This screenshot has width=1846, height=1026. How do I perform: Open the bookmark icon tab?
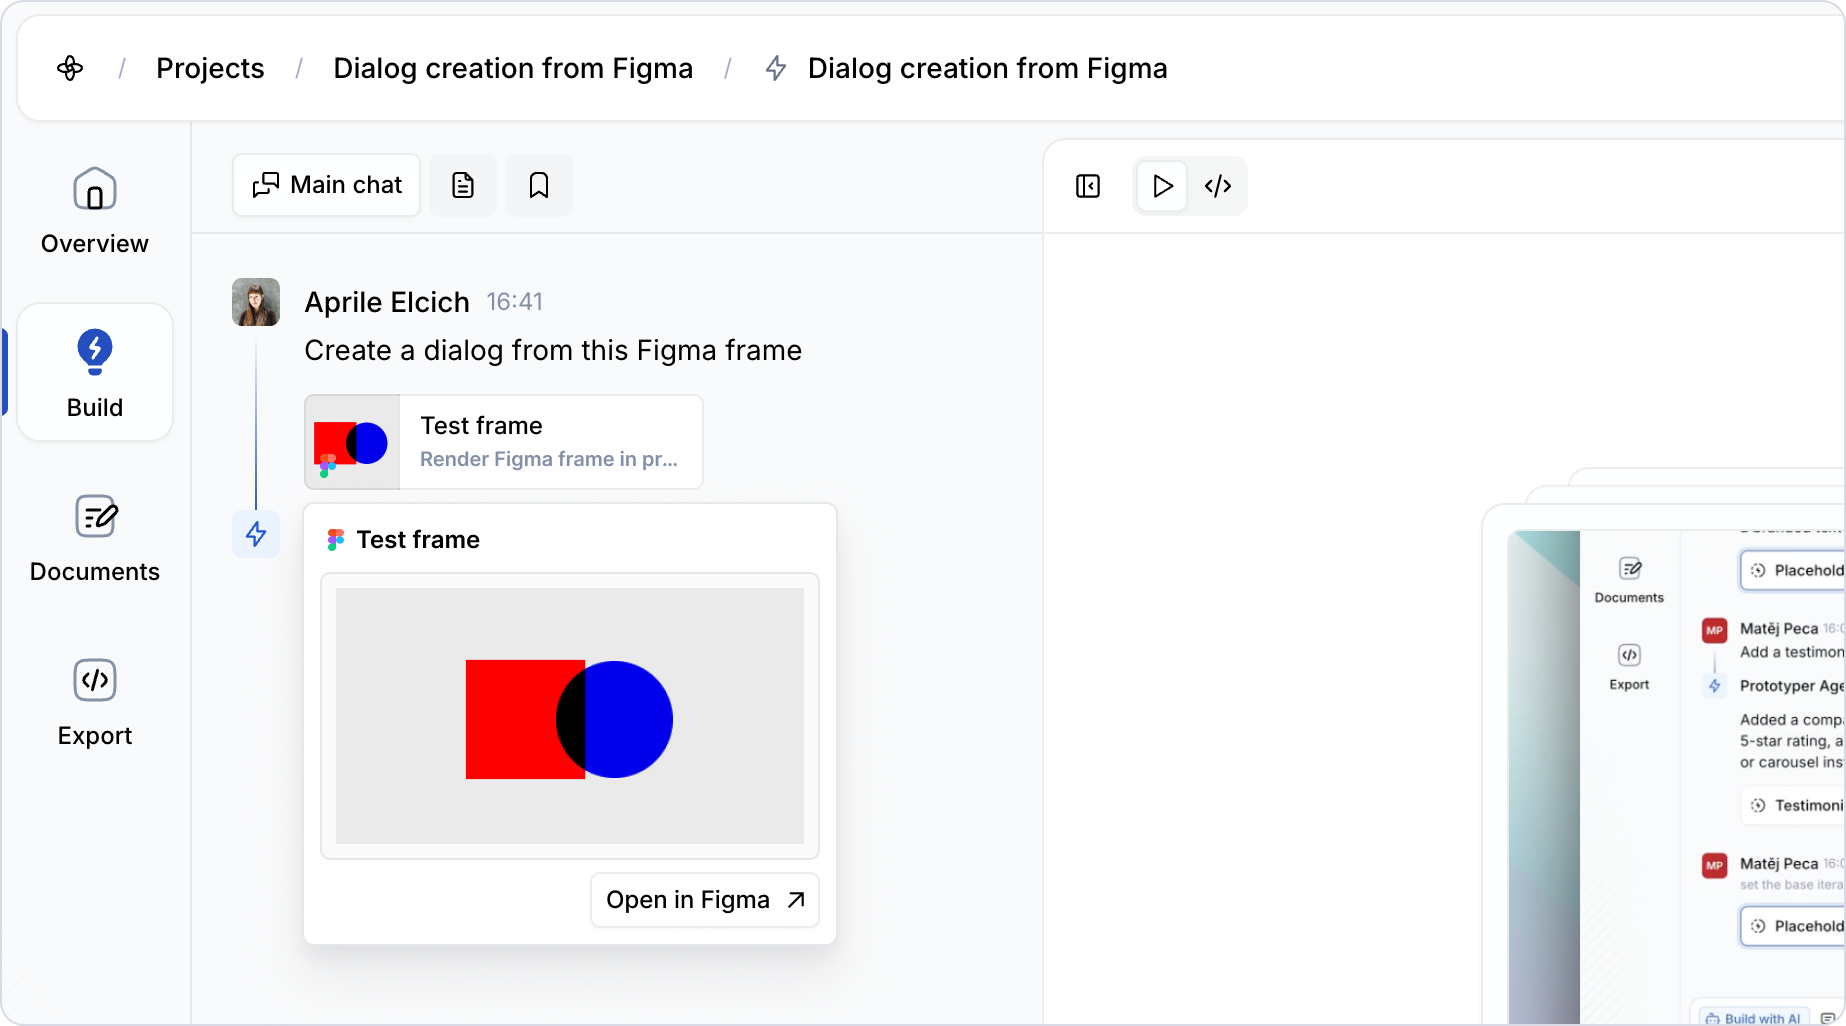(x=539, y=185)
